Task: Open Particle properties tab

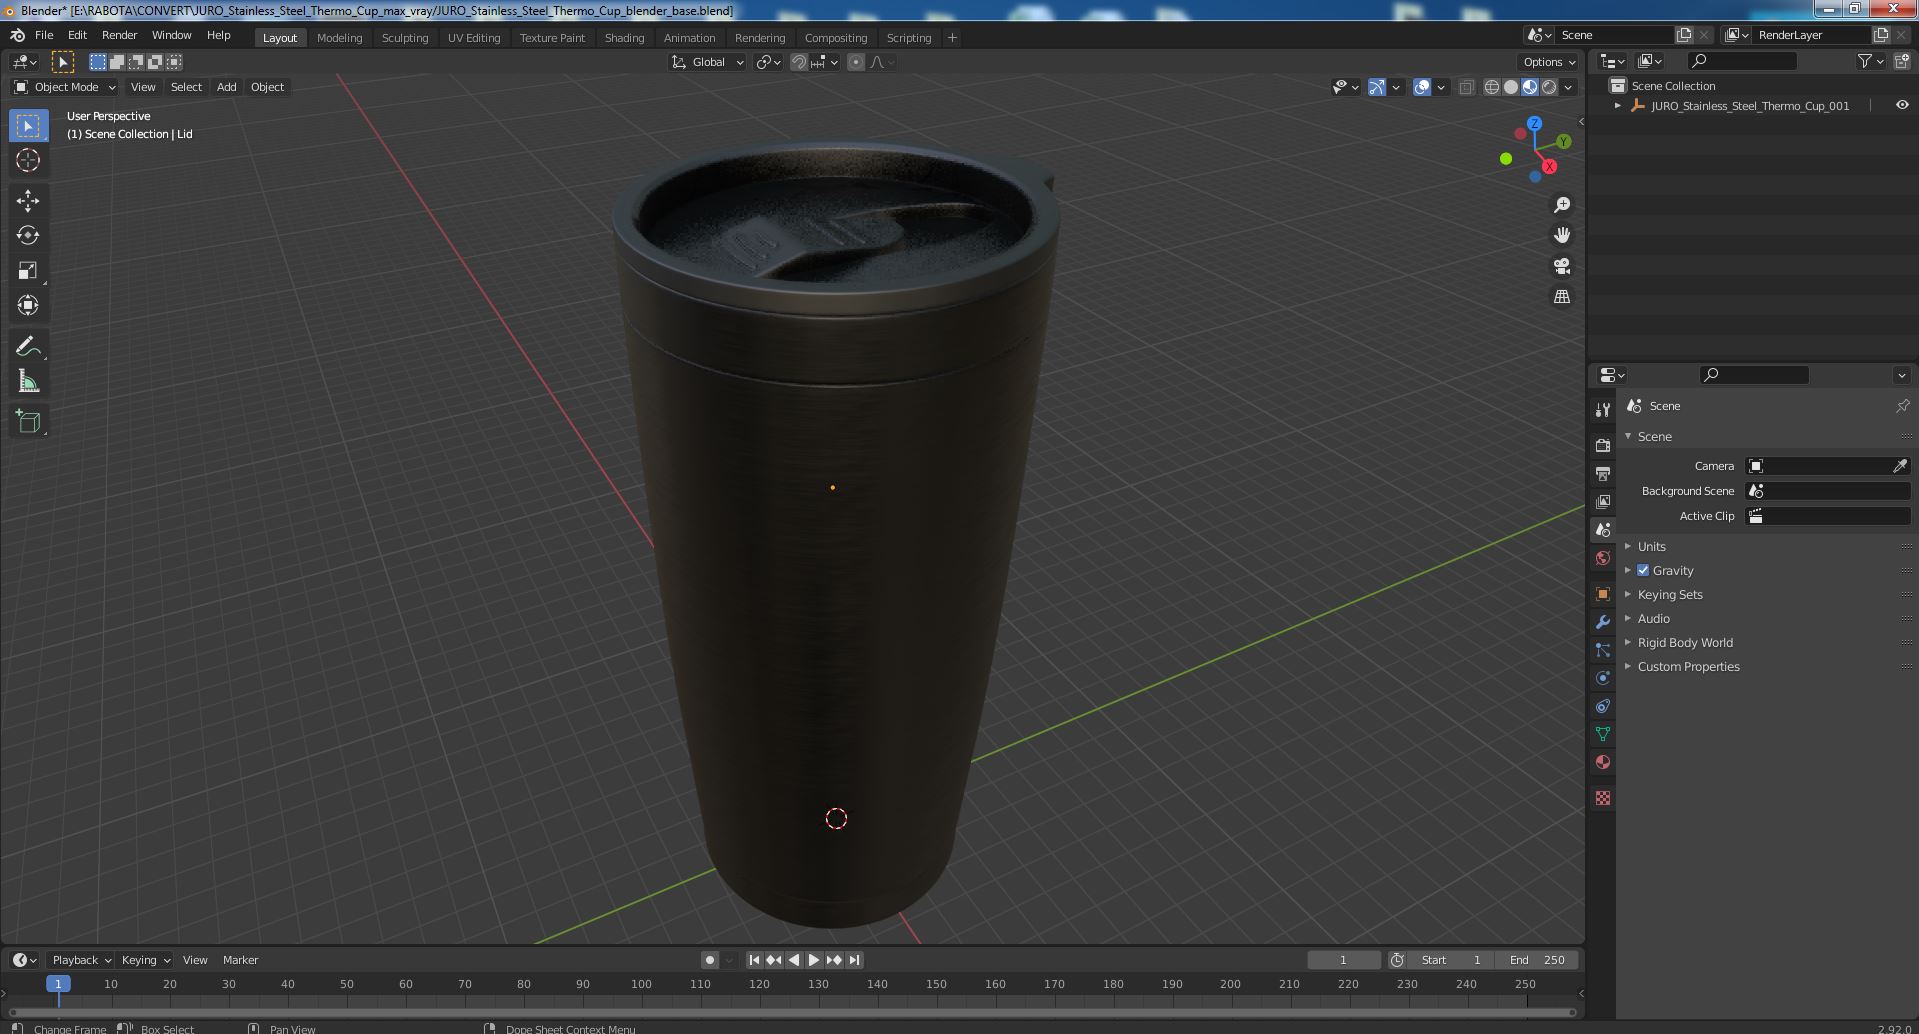Action: [x=1603, y=650]
